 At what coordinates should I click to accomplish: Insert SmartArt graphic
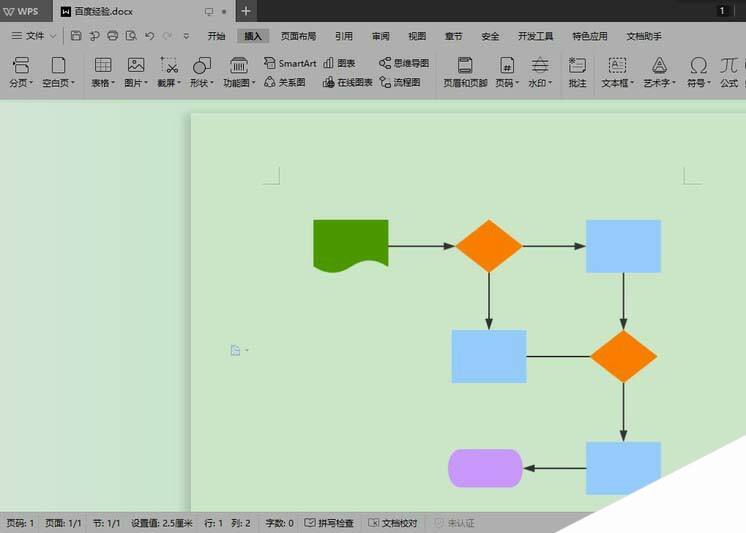[x=290, y=63]
